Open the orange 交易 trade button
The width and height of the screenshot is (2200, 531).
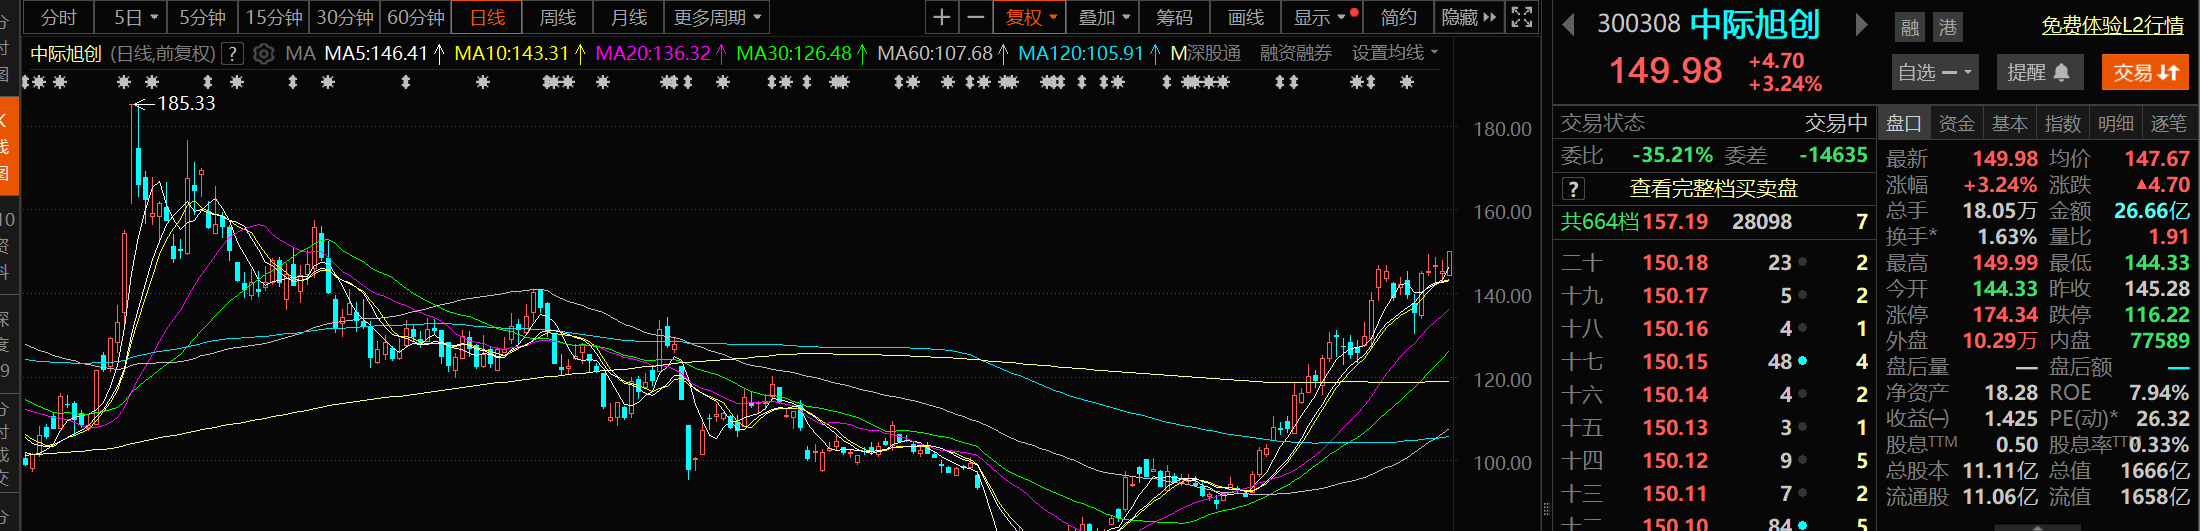coord(2146,72)
